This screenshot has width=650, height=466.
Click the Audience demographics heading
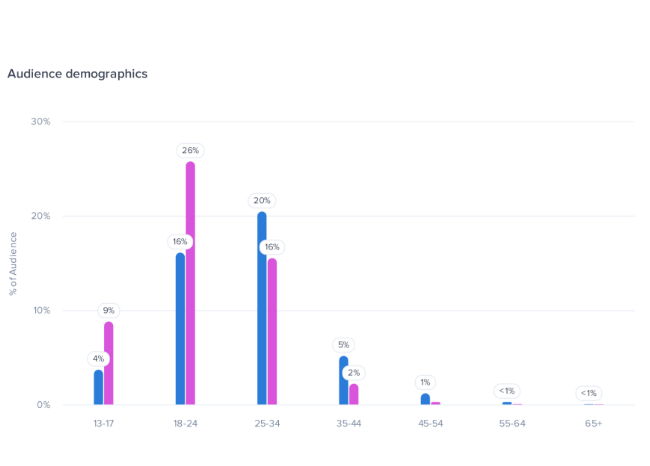point(77,74)
